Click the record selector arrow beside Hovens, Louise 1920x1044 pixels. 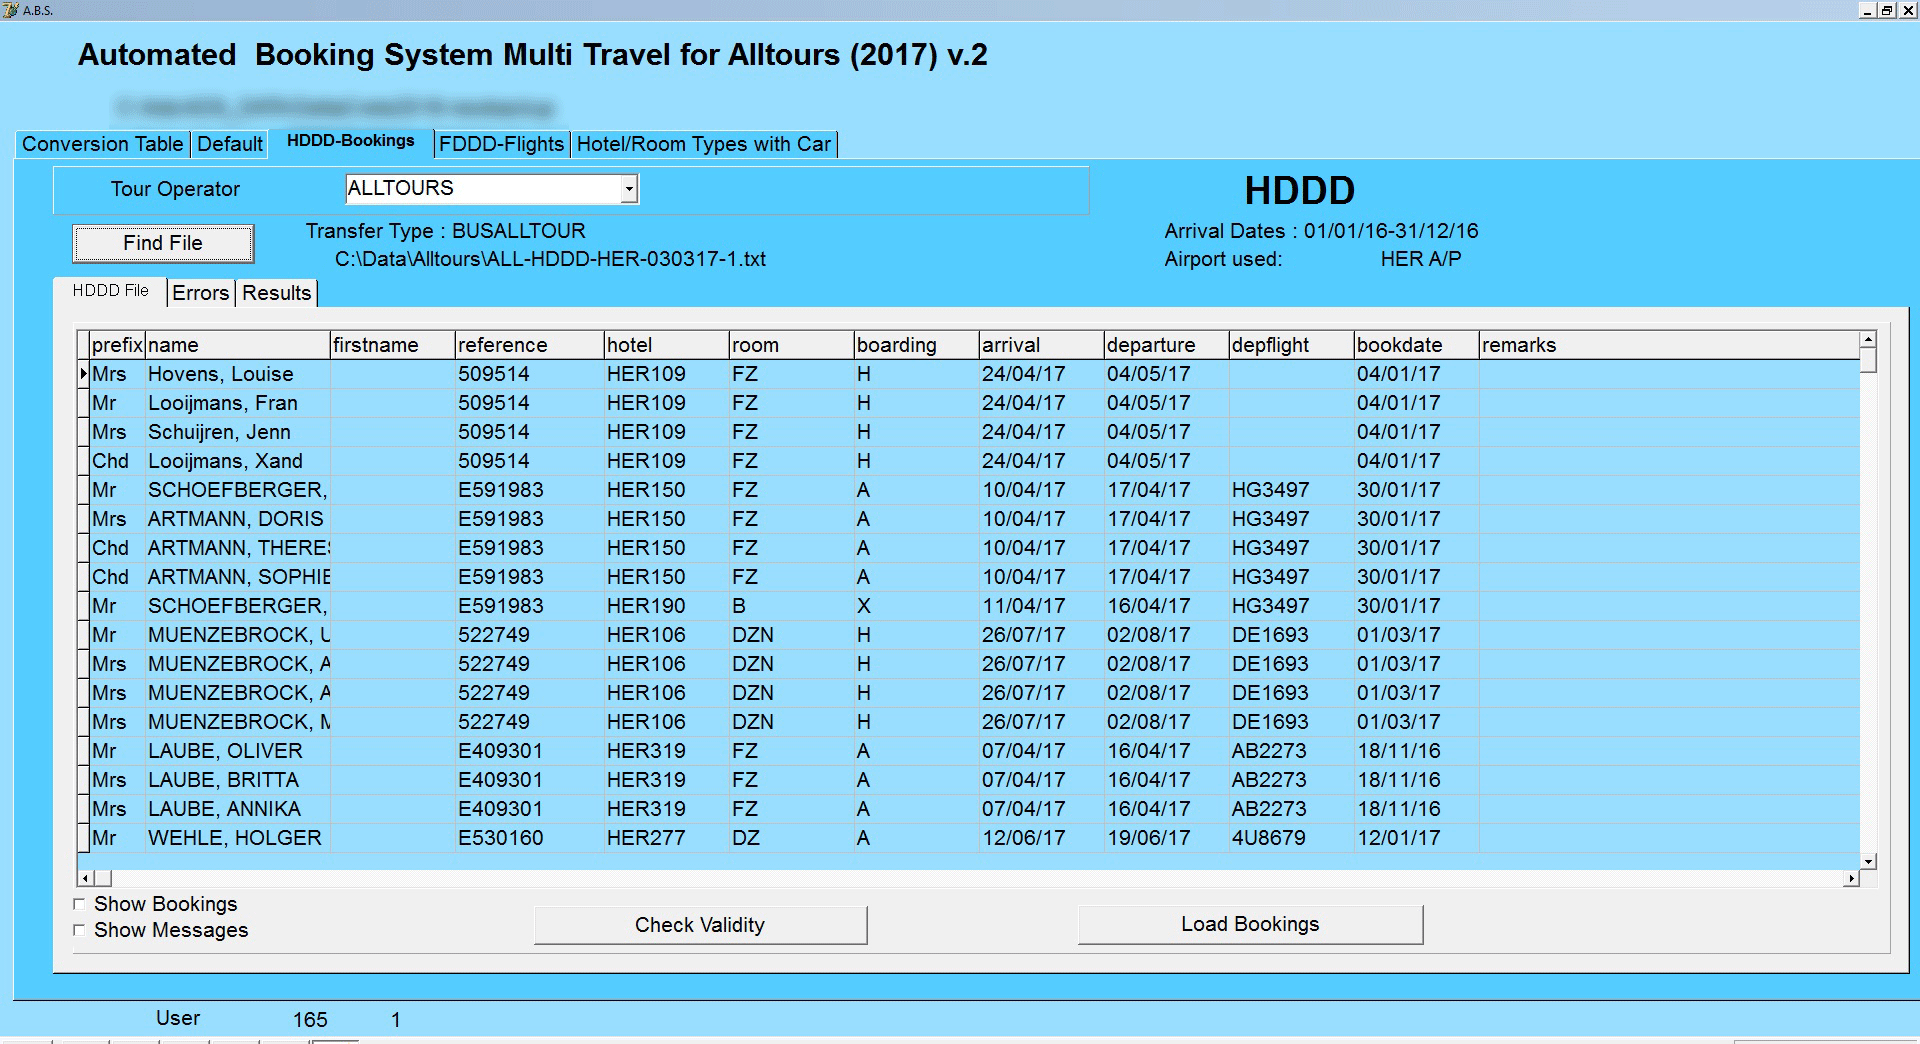point(83,374)
